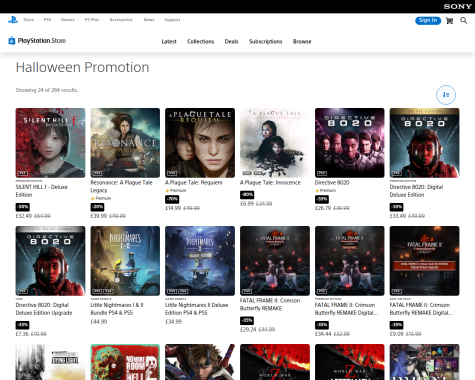Click the -70% badge under Requiem
The image size is (475, 380).
coord(172,199)
